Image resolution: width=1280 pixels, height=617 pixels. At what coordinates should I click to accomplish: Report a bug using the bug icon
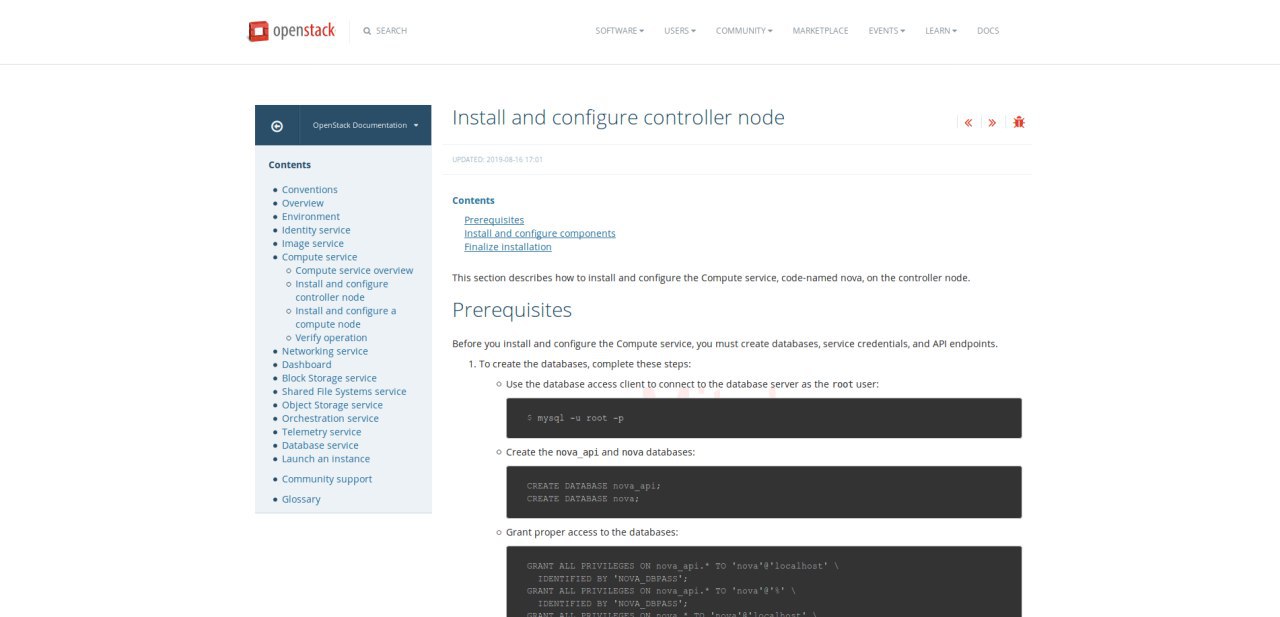(1019, 122)
